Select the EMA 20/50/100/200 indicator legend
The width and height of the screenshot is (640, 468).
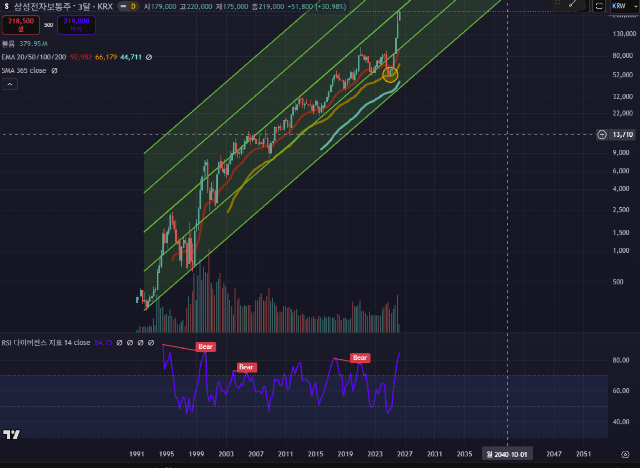(34, 57)
